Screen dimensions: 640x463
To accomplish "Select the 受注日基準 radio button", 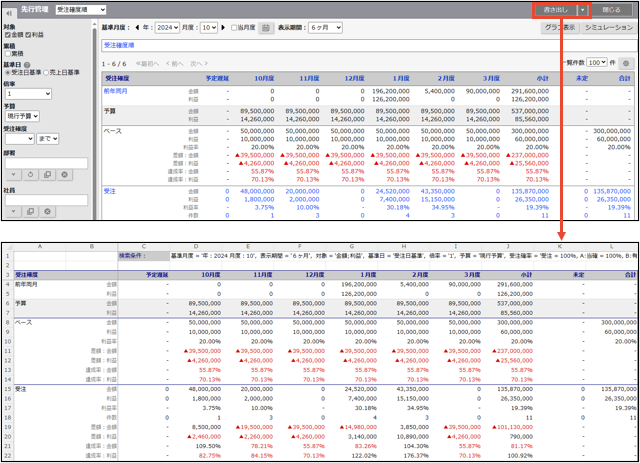I will (7, 72).
